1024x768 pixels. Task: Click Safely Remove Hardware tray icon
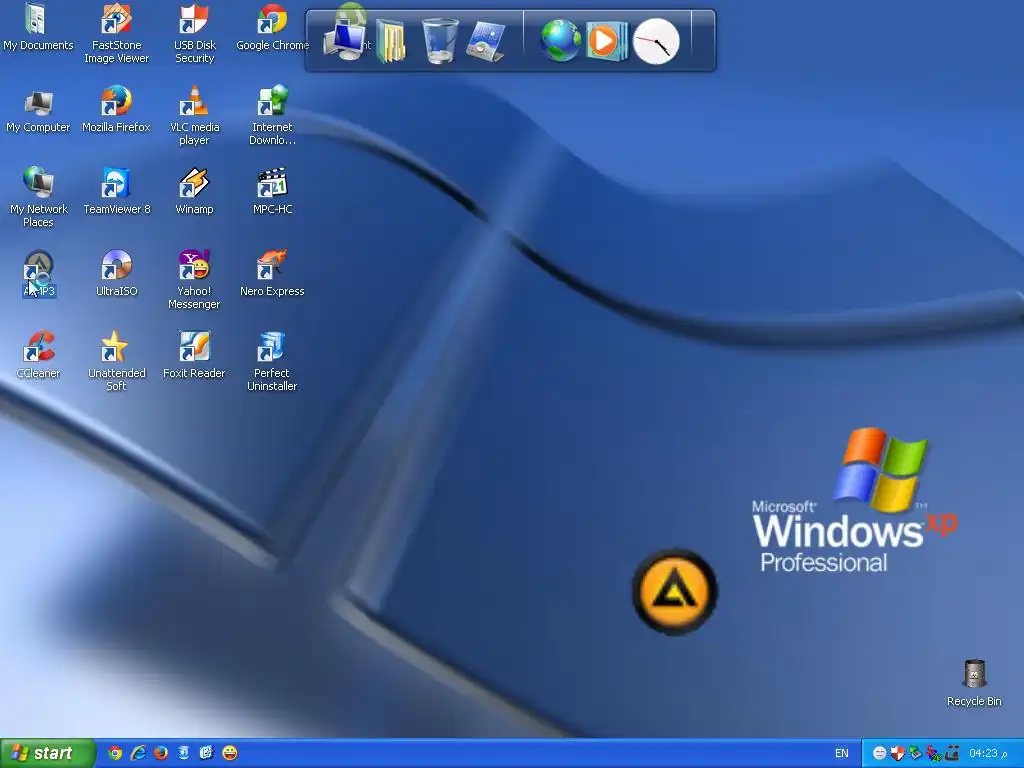tap(916, 753)
